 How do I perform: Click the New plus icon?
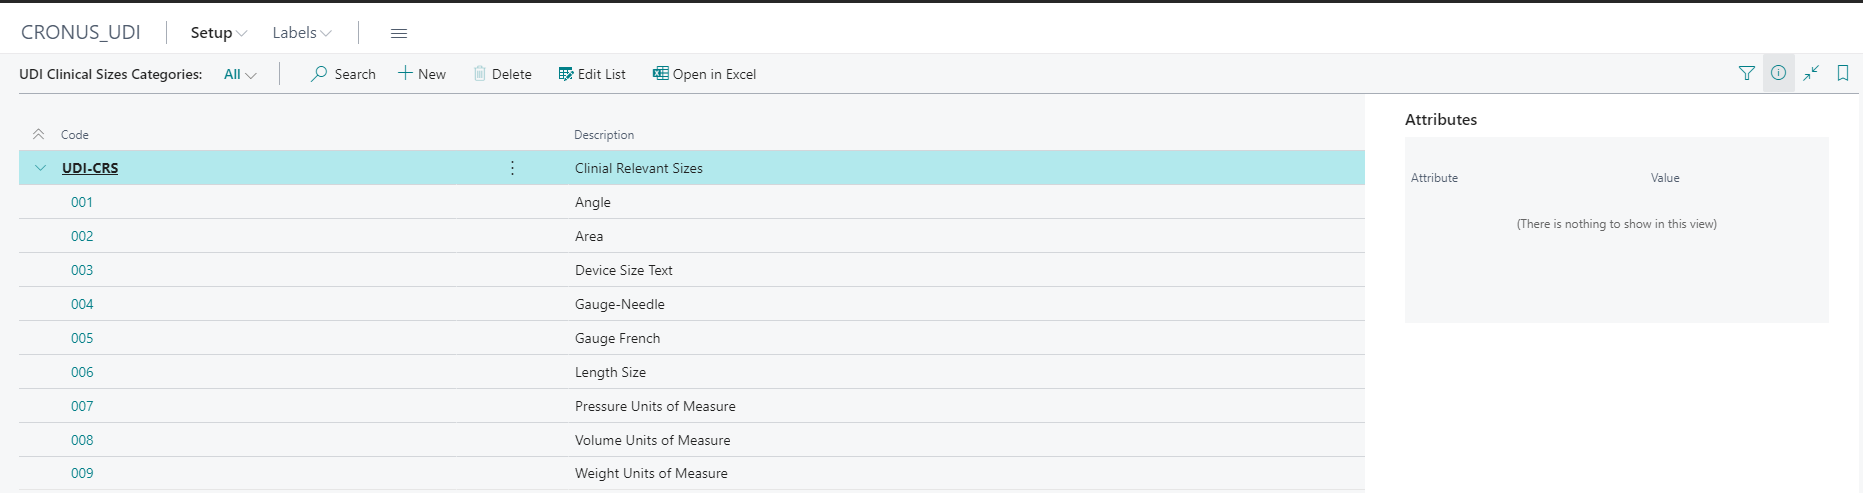point(405,73)
